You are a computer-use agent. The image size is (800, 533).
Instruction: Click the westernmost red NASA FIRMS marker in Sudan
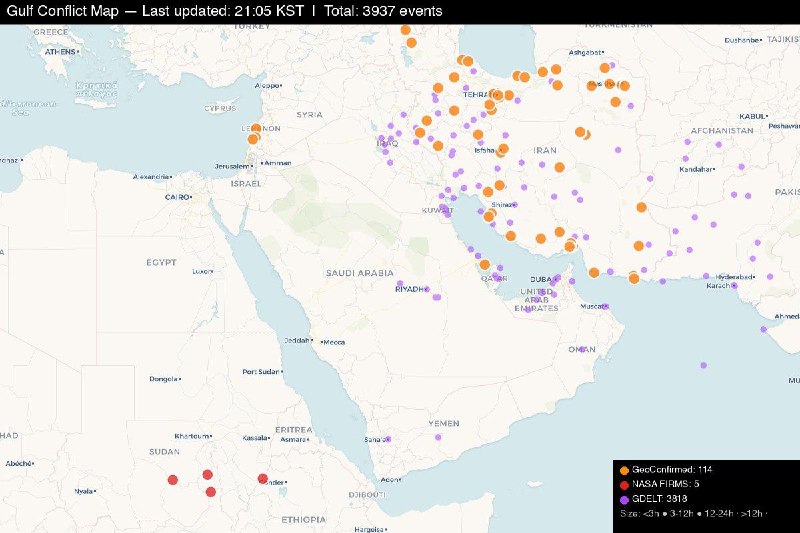click(x=172, y=480)
